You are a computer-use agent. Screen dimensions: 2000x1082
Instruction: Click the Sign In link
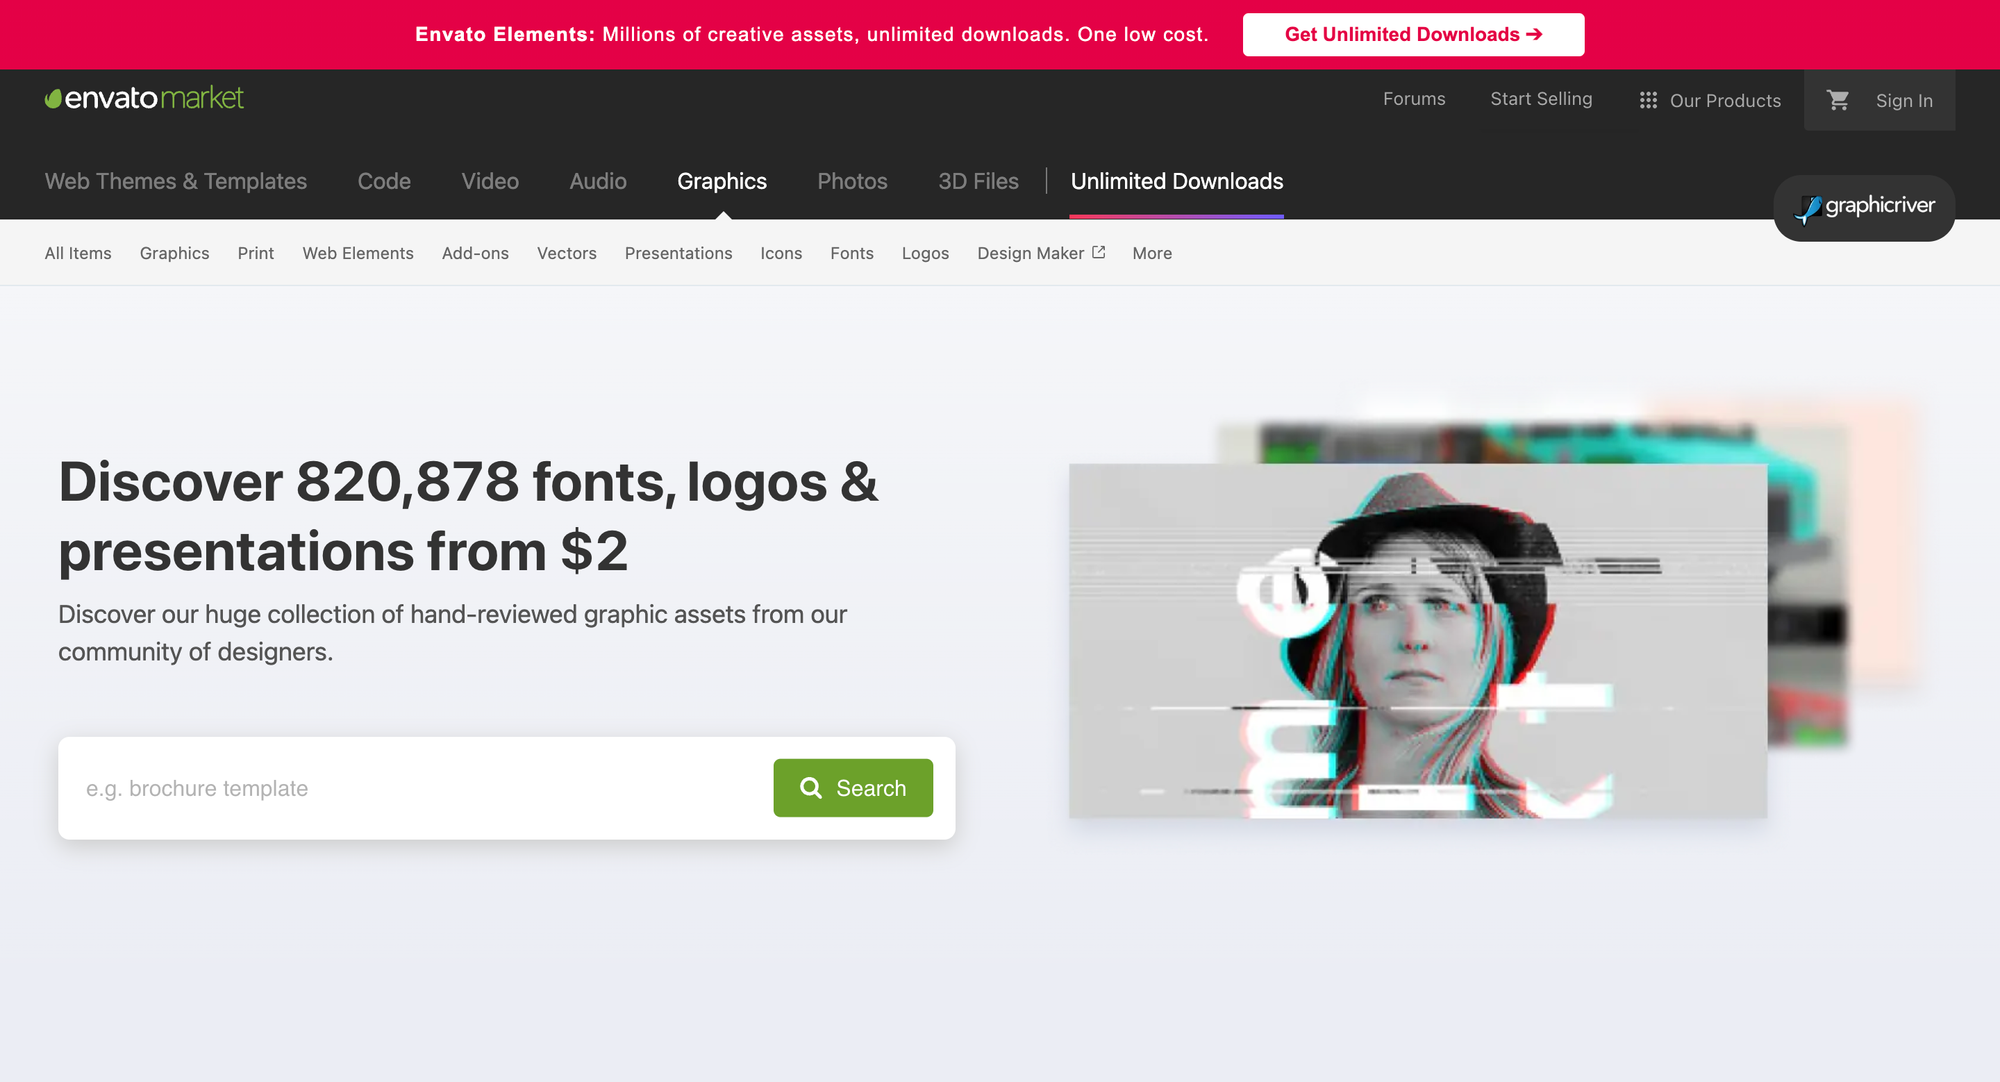click(1904, 100)
